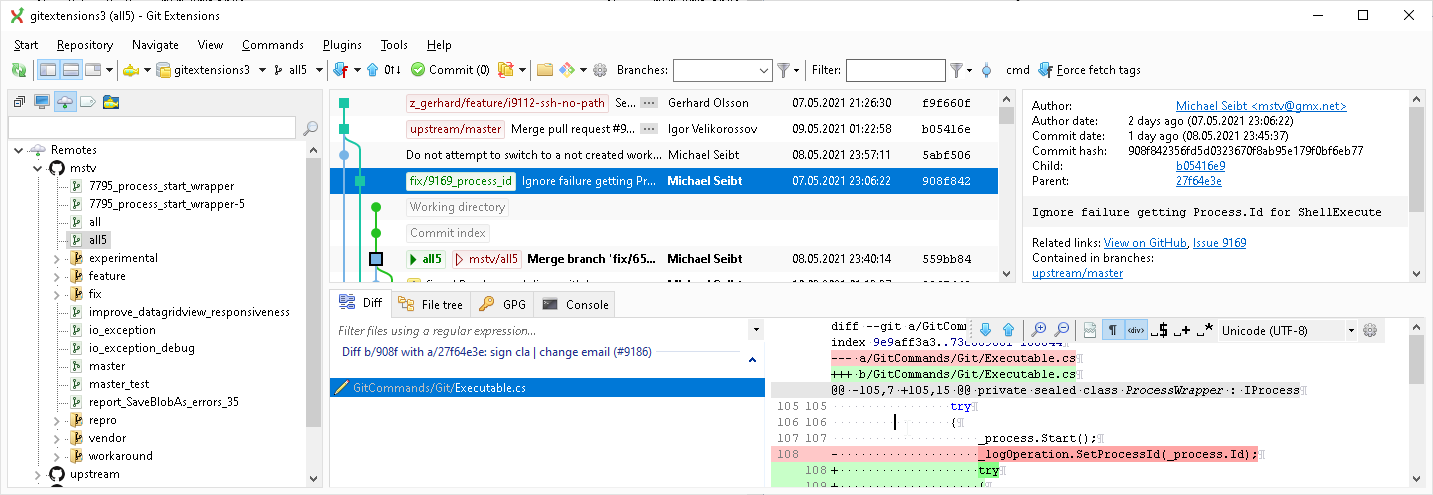Click the revision filter funnel icon
The image size is (1433, 495).
pyautogui.click(x=957, y=70)
